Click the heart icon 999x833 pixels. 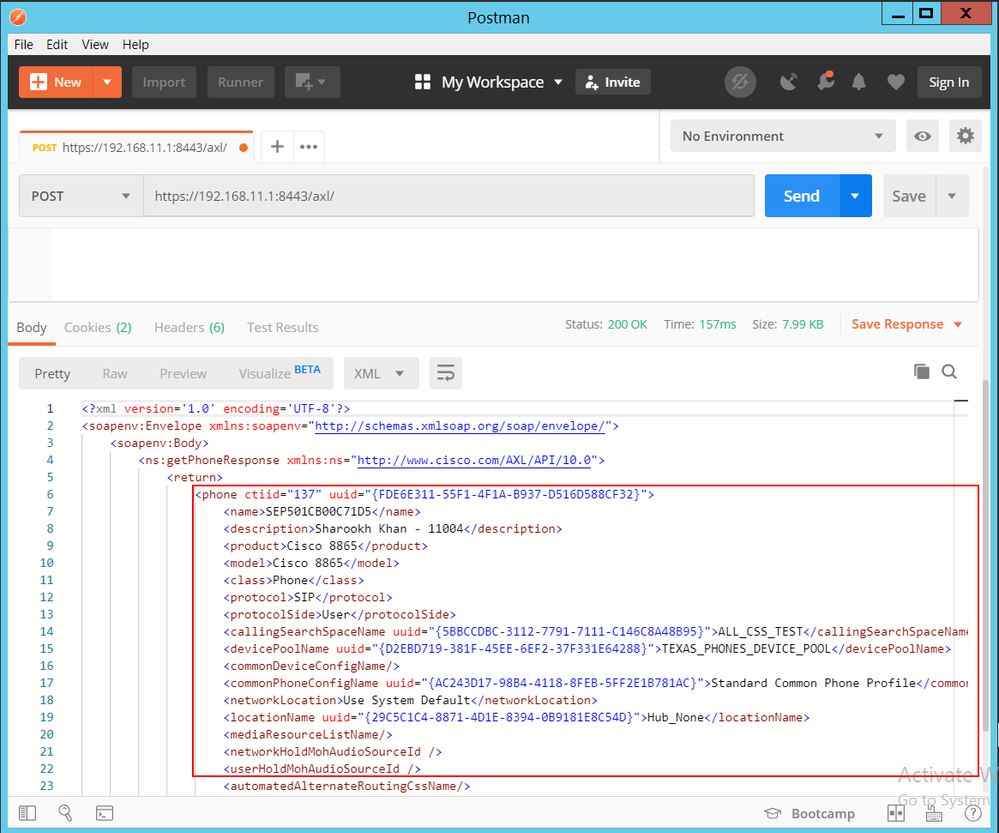[896, 82]
